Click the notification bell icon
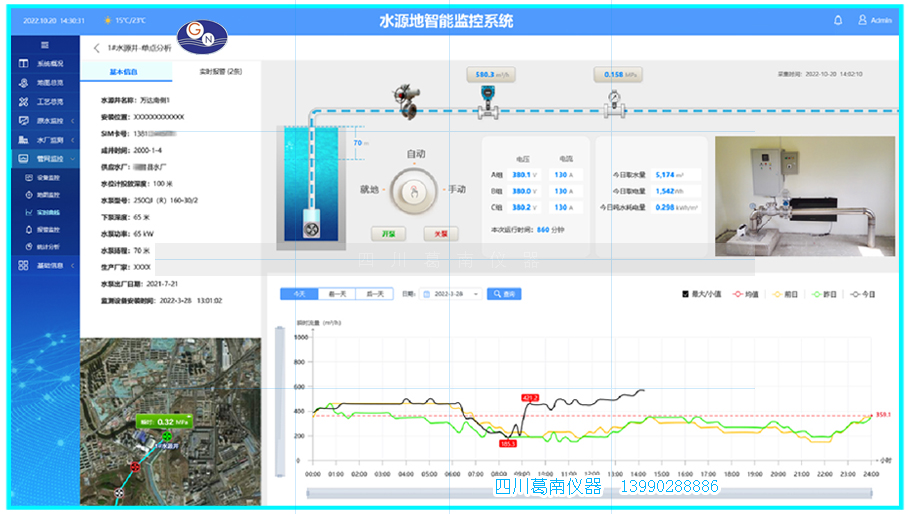Image resolution: width=910 pixels, height=514 pixels. (838, 20)
